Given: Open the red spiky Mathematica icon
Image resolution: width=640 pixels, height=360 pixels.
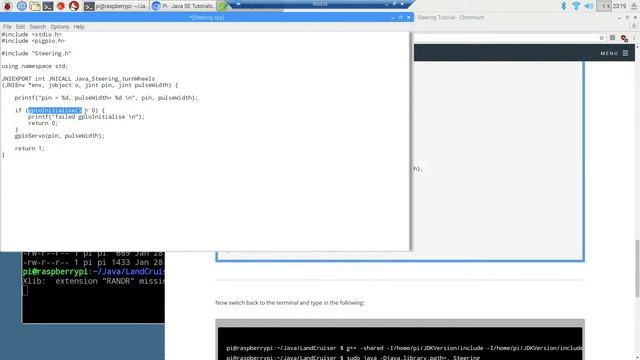Looking at the screenshot, I should point(61,6).
